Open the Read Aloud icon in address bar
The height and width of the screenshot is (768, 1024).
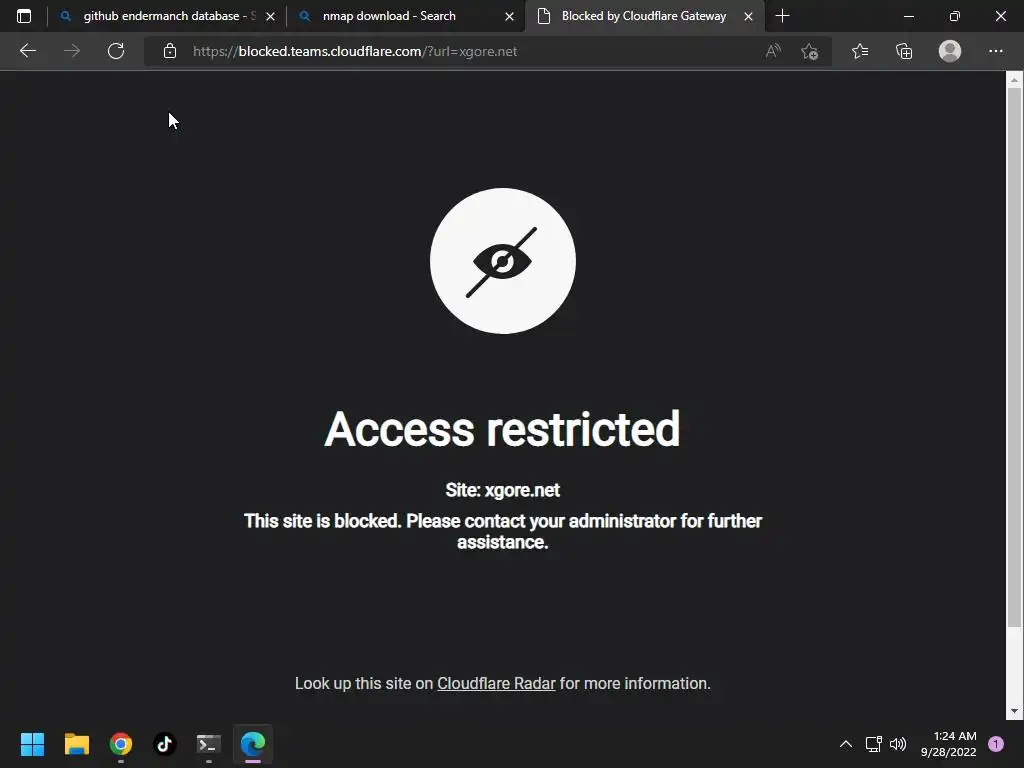tap(773, 51)
